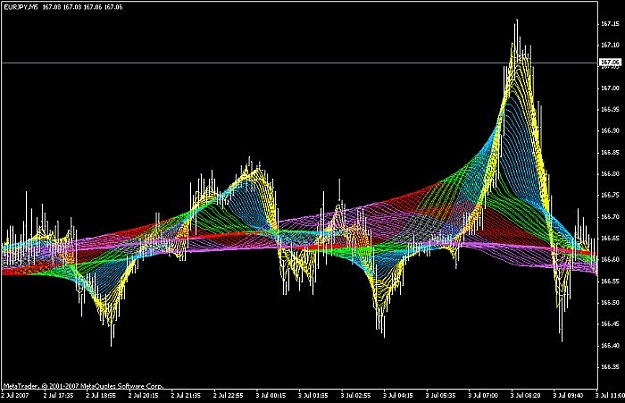Click the 166.55 price axis label

[x=610, y=281]
